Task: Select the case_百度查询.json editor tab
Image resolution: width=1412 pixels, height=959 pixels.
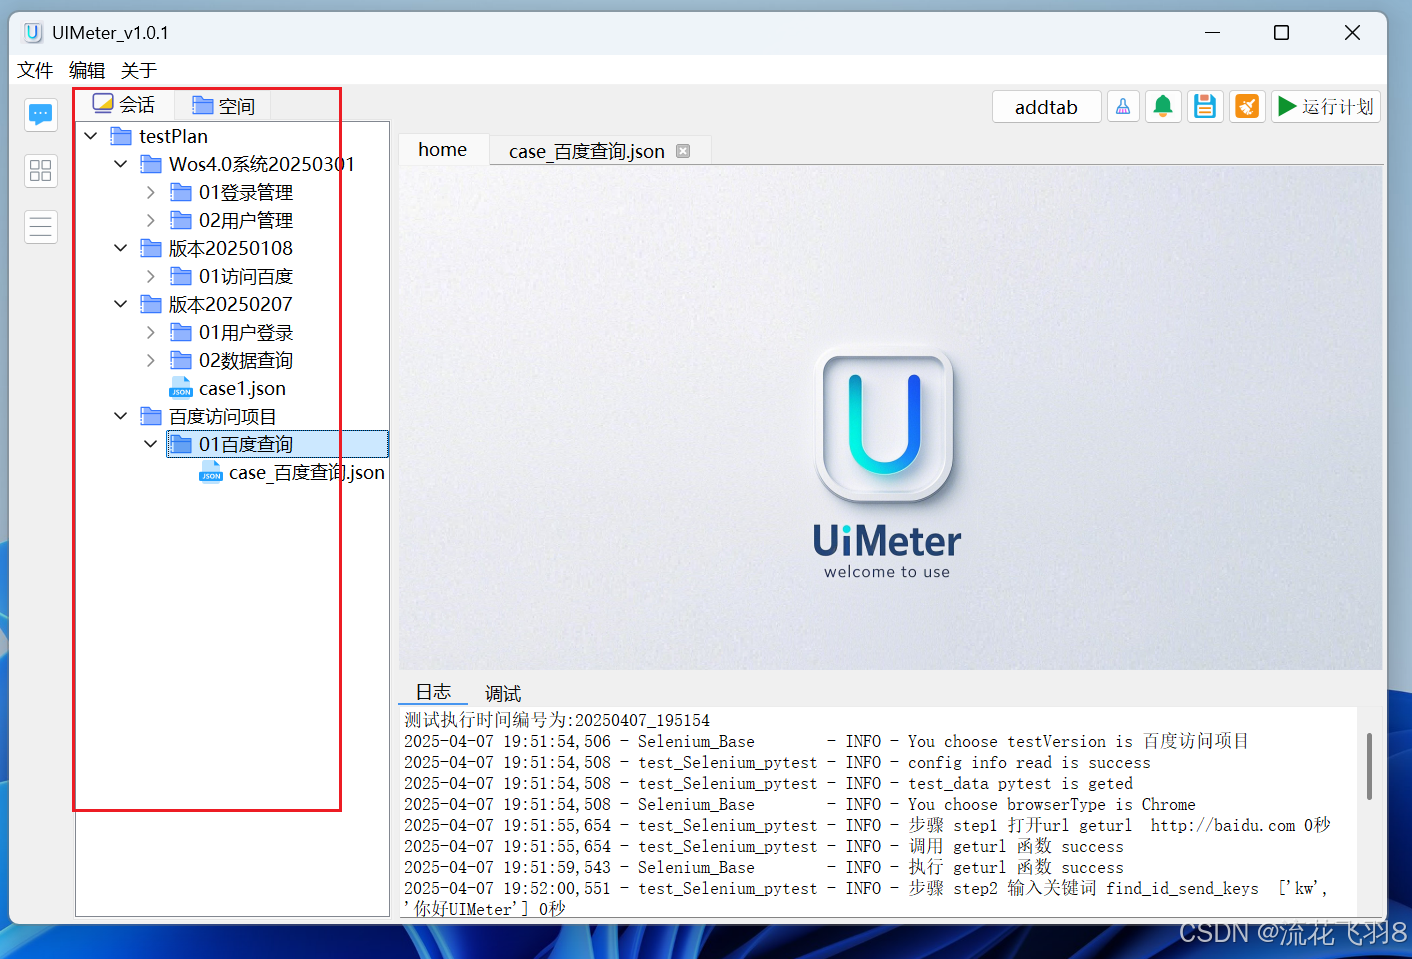Action: coord(598,151)
